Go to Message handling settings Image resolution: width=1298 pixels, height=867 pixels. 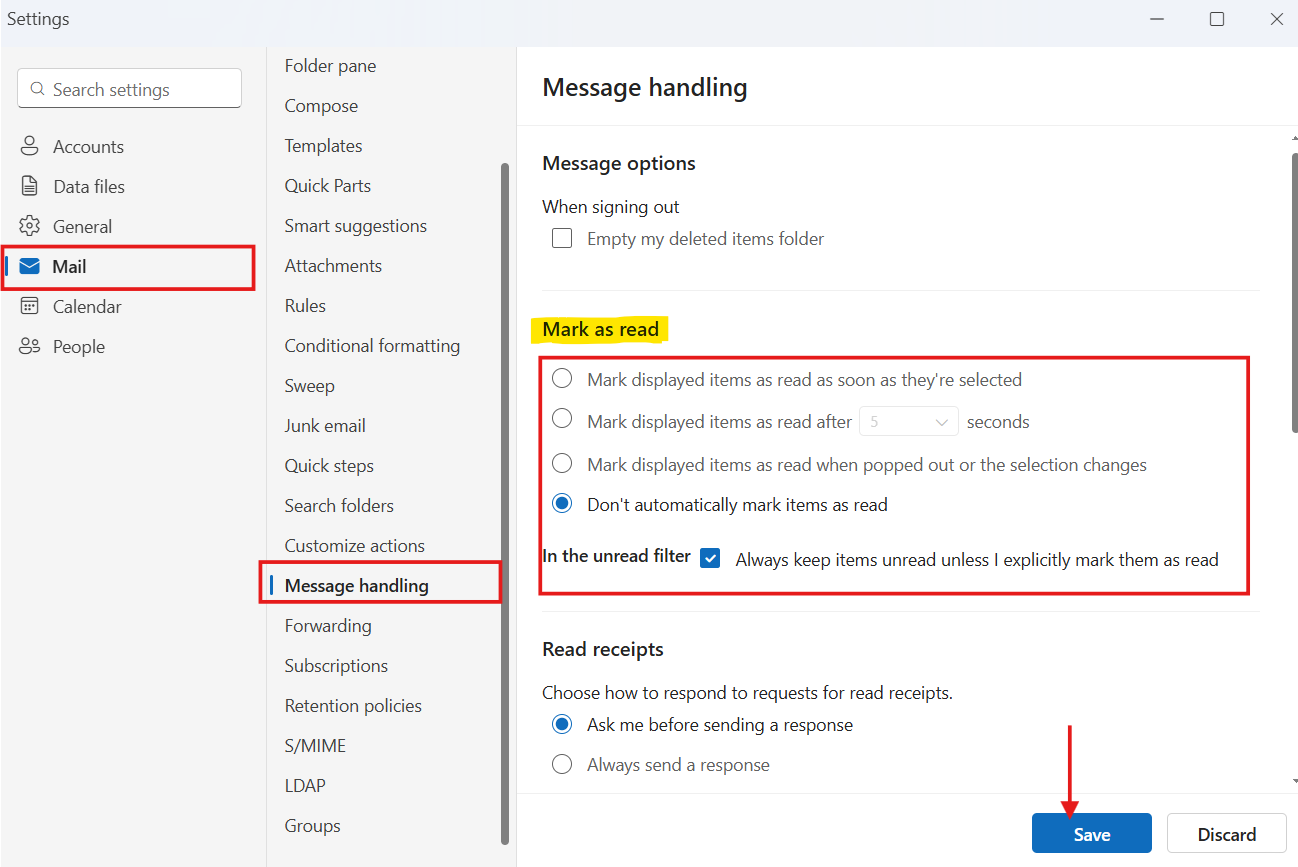click(356, 586)
